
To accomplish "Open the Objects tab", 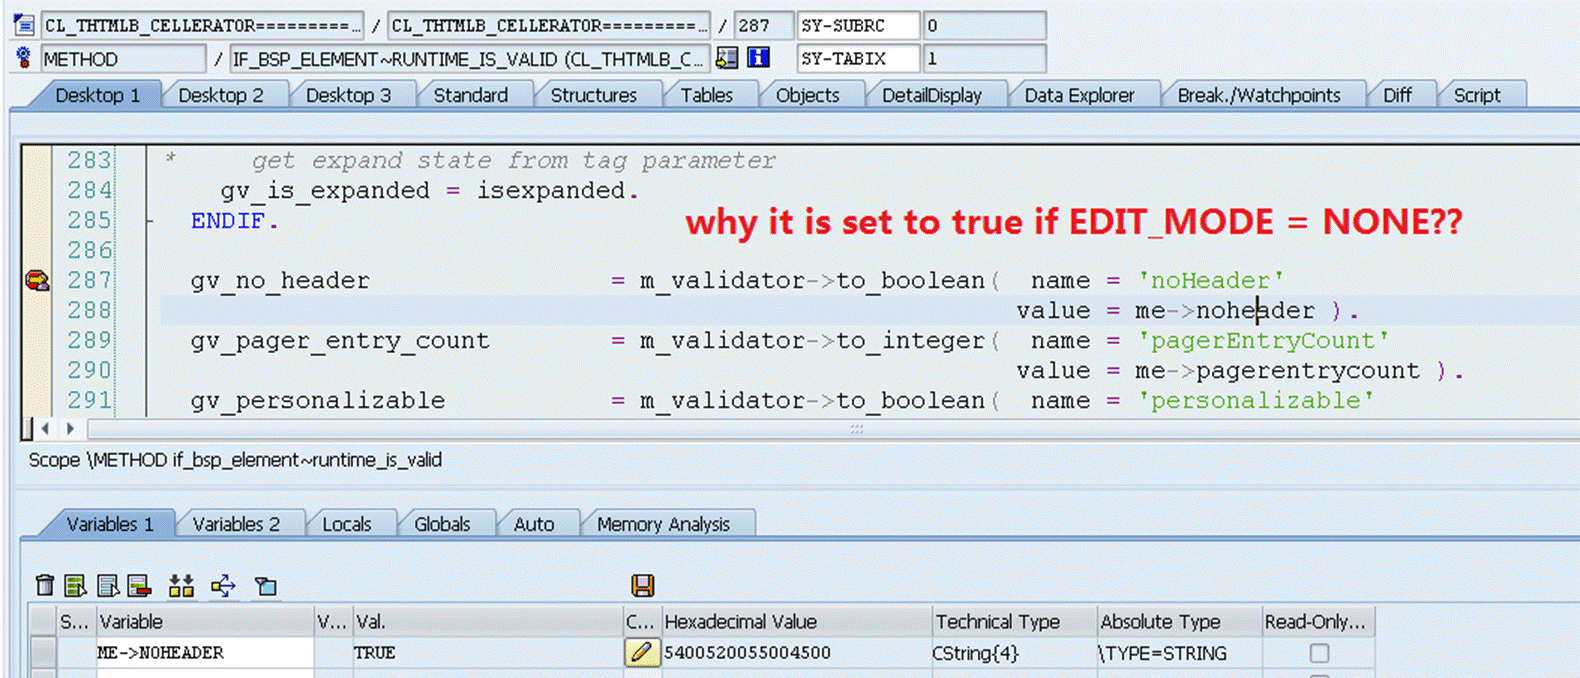I will coord(807,95).
